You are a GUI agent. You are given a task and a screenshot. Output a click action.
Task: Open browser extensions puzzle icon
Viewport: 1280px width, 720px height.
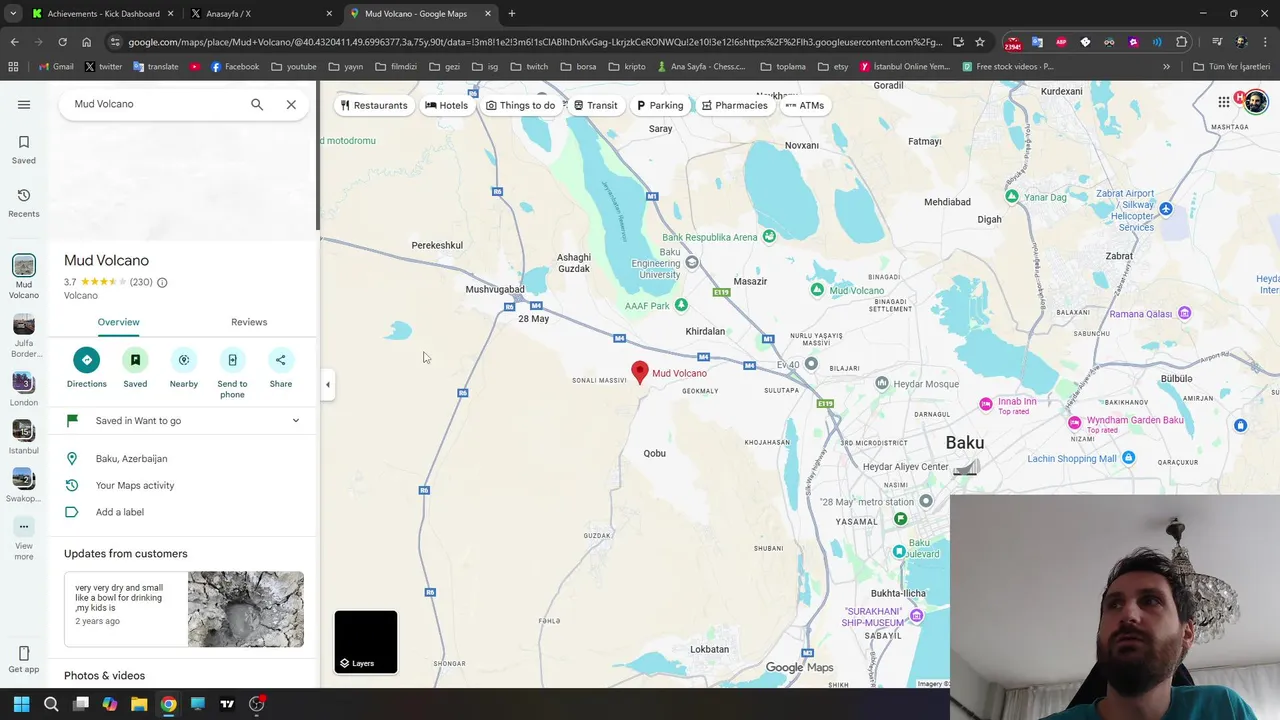pos(1182,42)
